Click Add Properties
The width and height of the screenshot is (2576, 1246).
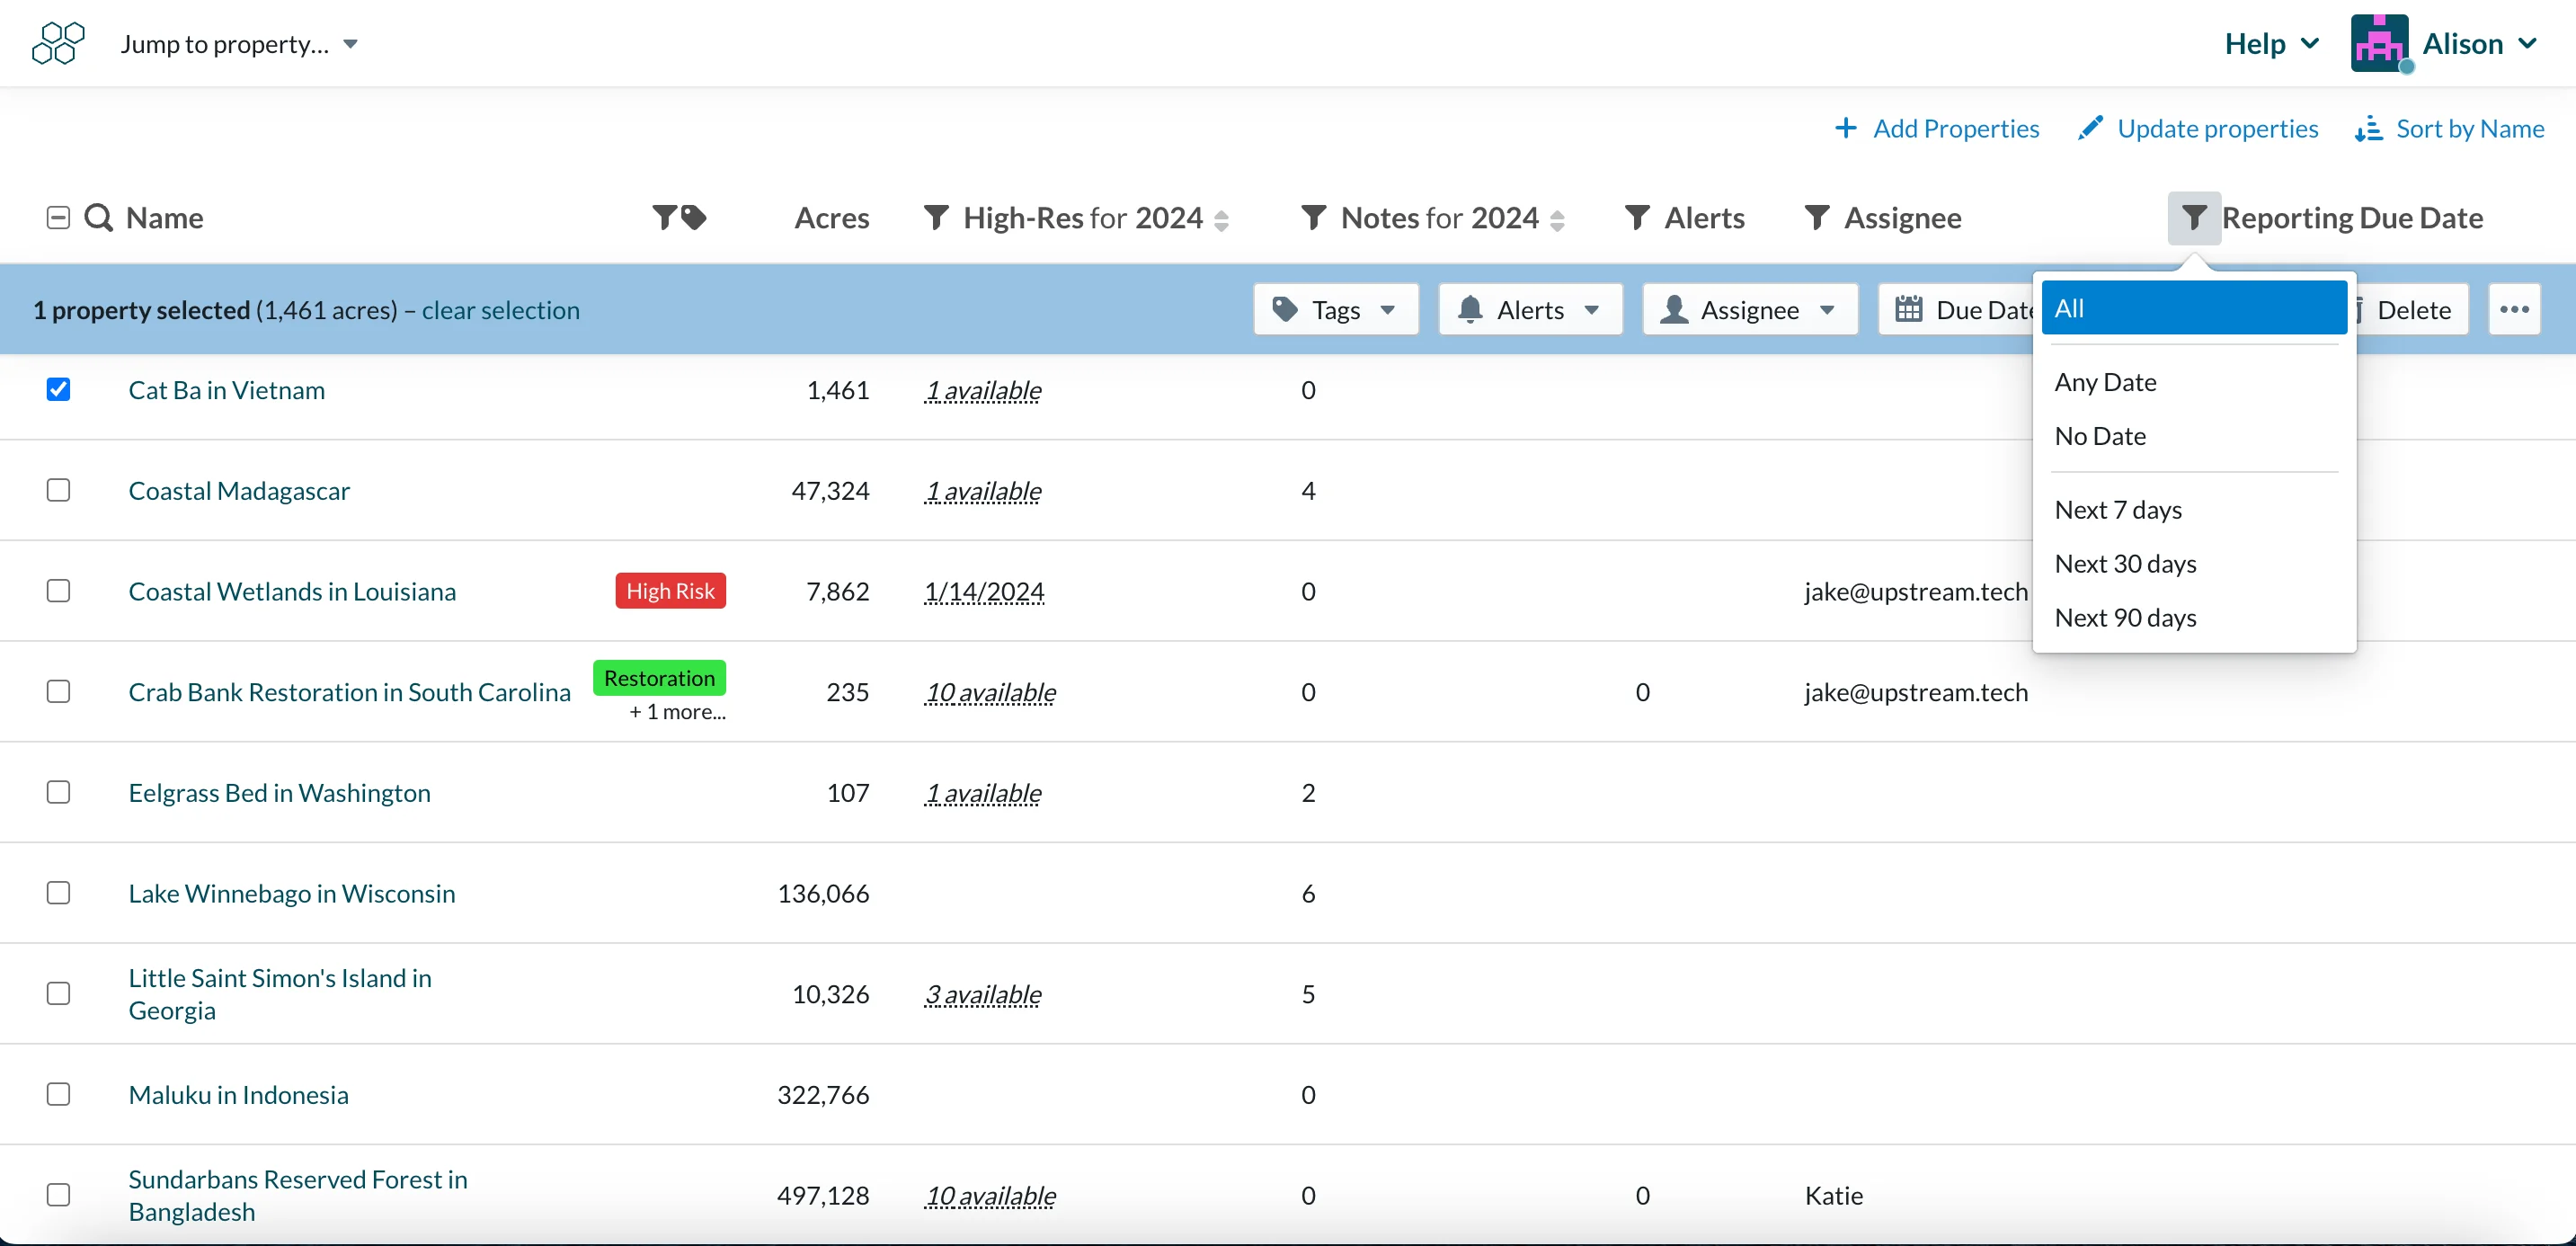1936,128
